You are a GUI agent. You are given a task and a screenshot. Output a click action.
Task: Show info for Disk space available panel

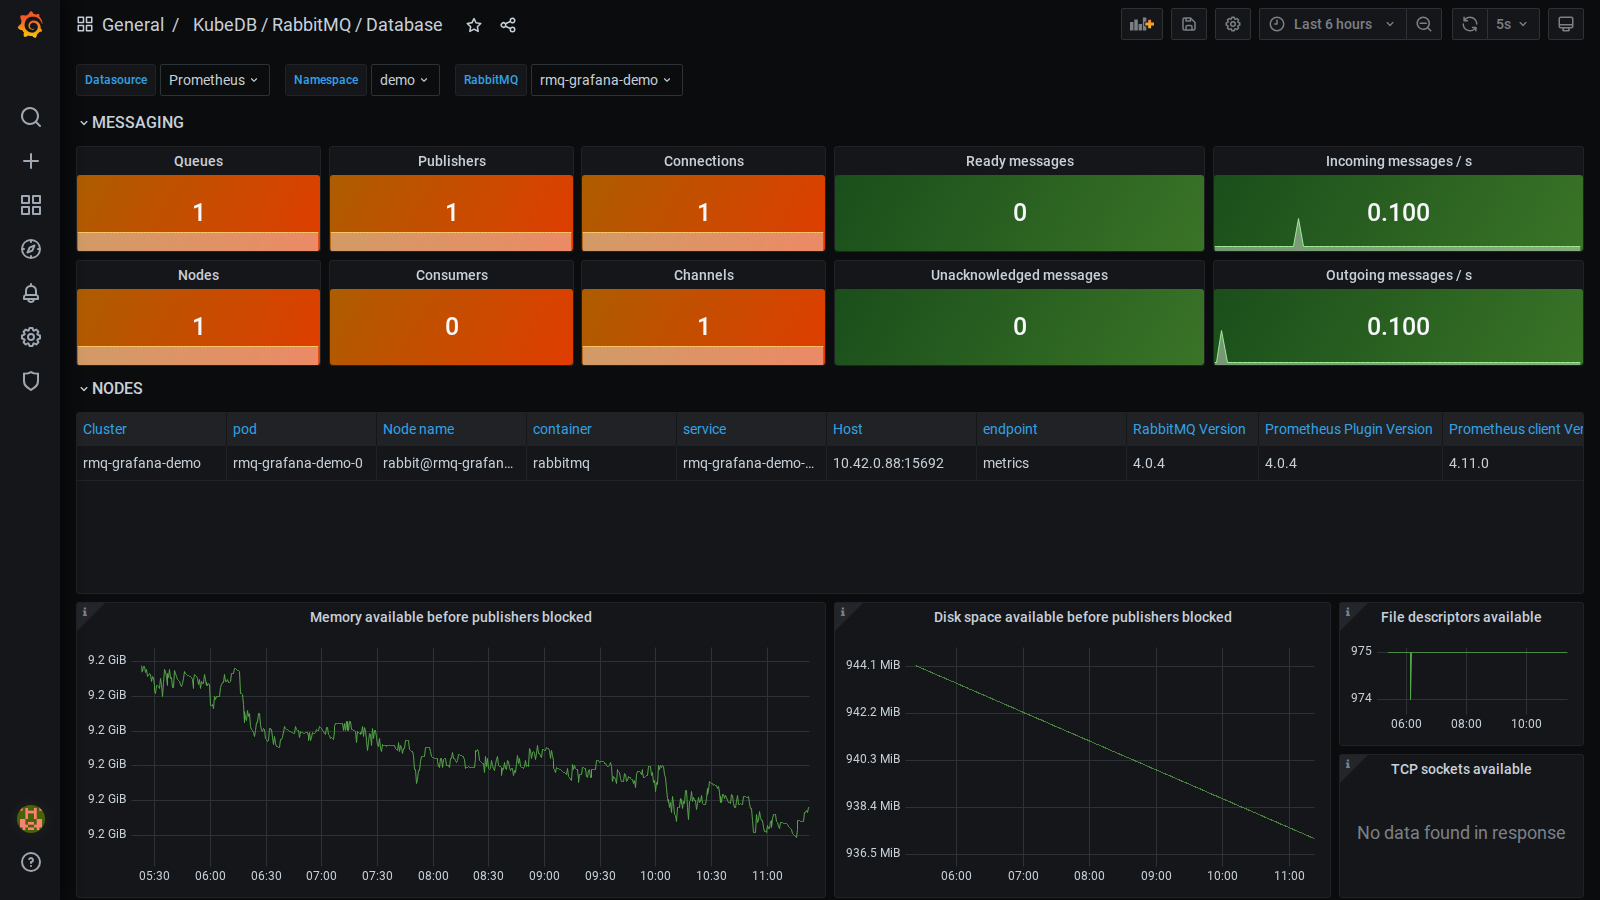pos(843,612)
